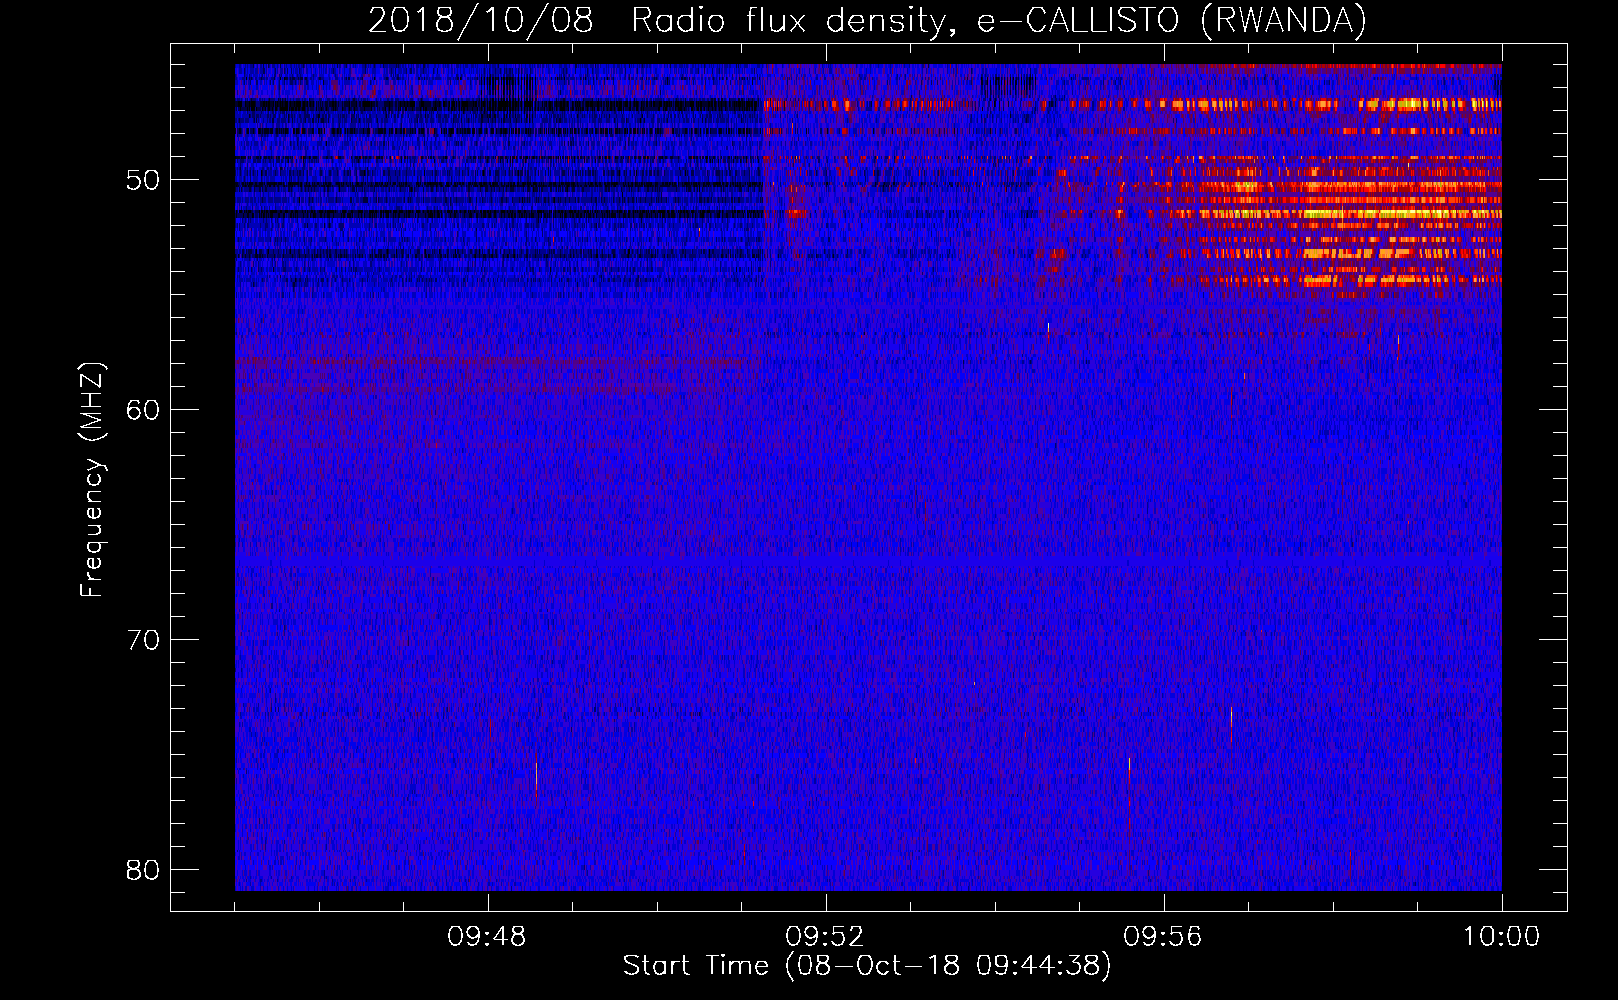Click the x-axis time label "09:52"
1618x1000 pixels.
[825, 937]
